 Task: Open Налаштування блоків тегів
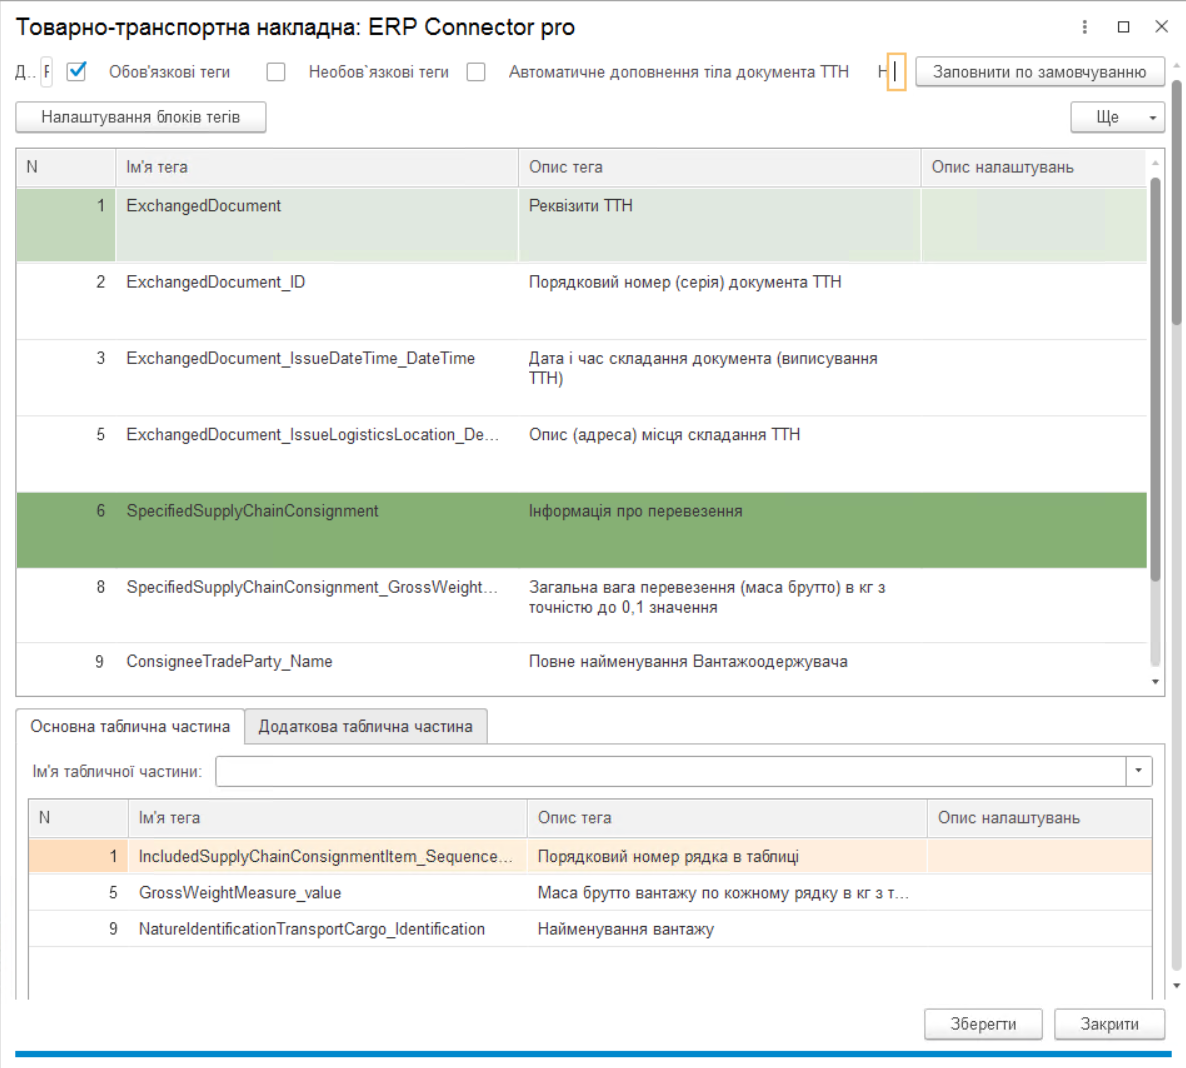141,117
